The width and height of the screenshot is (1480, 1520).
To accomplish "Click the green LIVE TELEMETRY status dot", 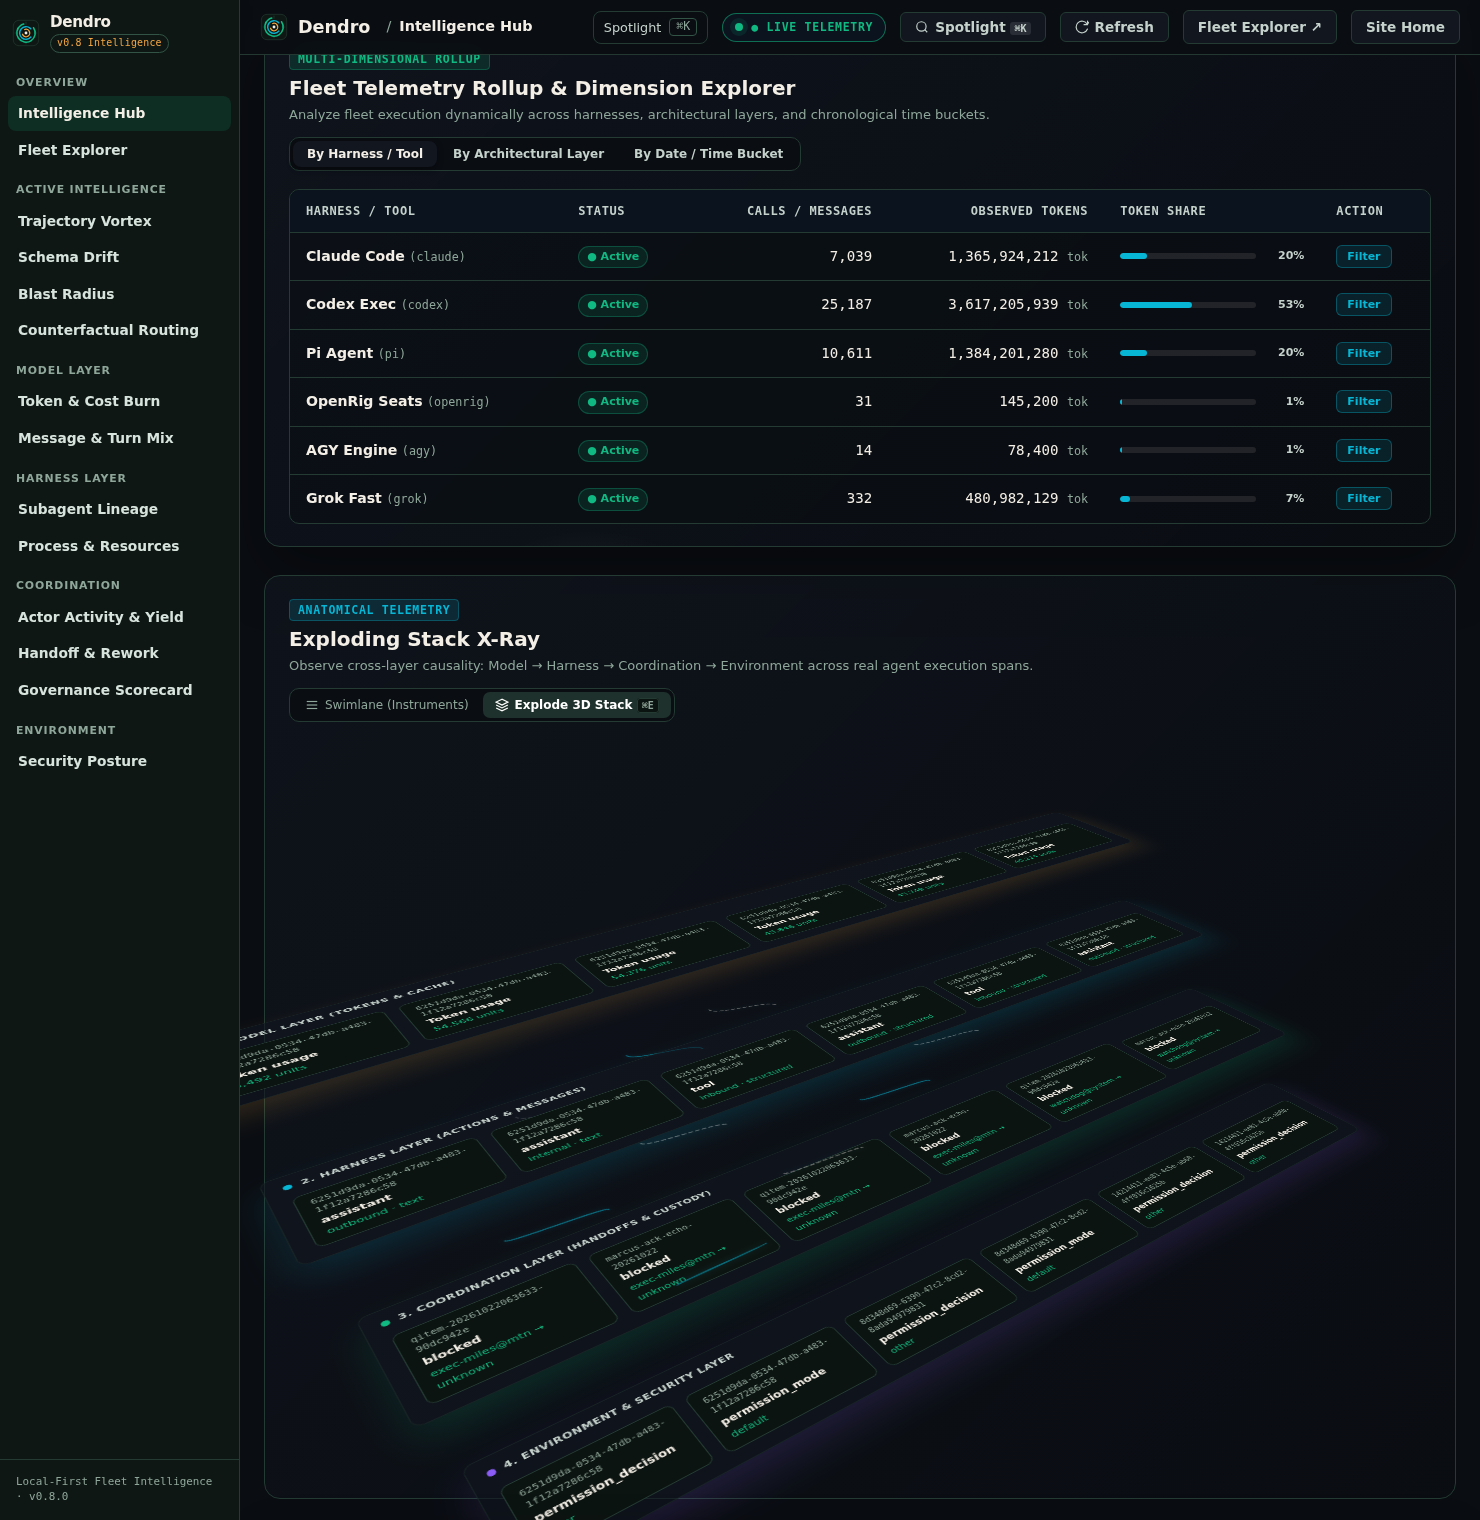I will 739,27.
